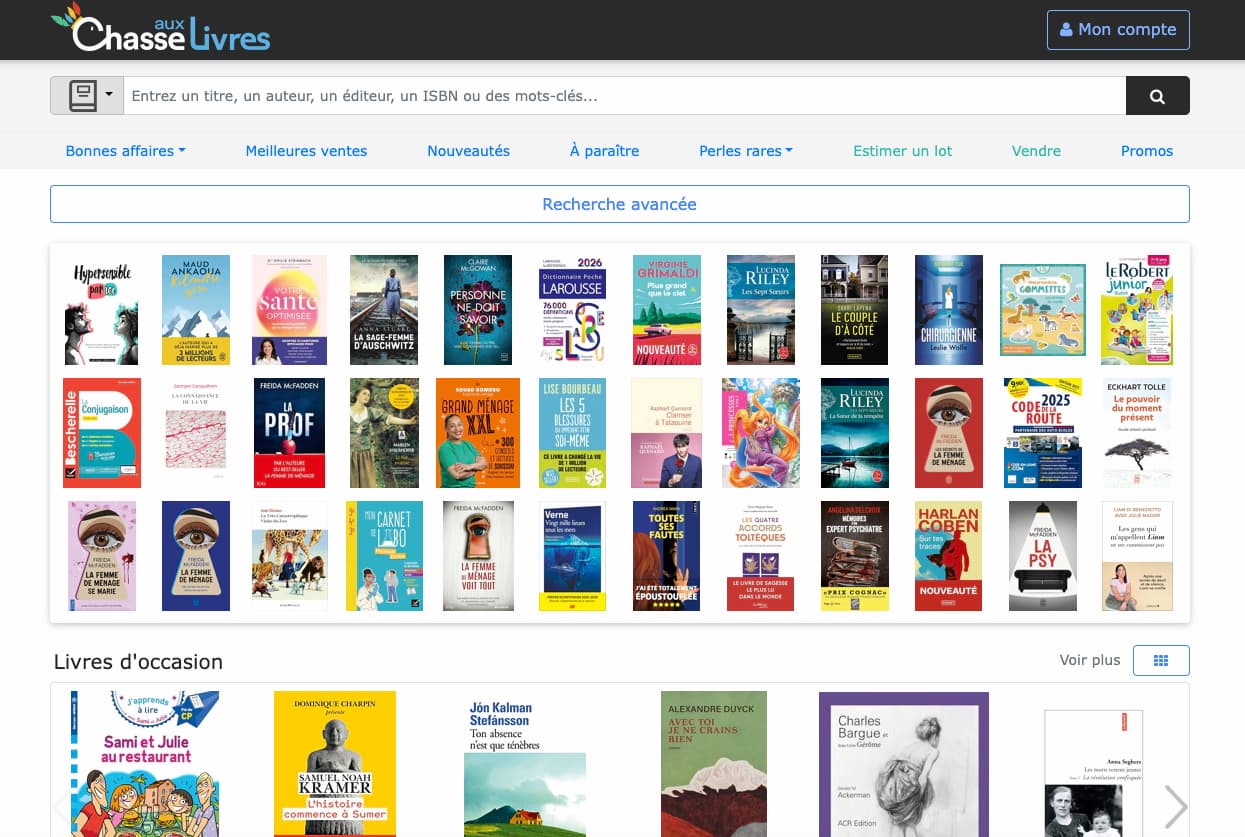
Task: Open La sage-femme d'Auschwitz cover
Action: click(x=384, y=310)
